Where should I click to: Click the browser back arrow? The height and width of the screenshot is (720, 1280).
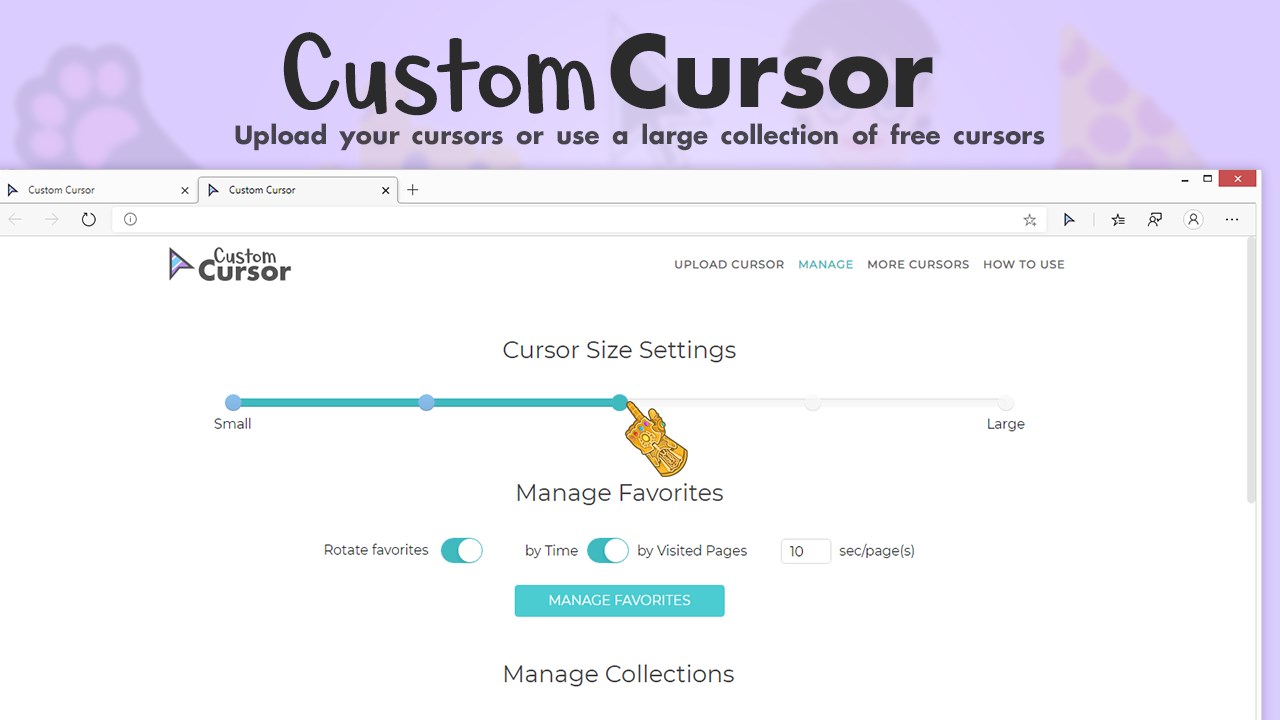(x=15, y=219)
